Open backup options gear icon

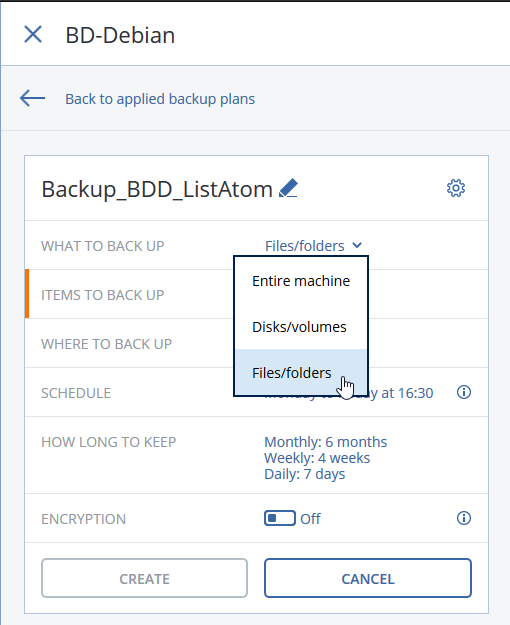[456, 188]
